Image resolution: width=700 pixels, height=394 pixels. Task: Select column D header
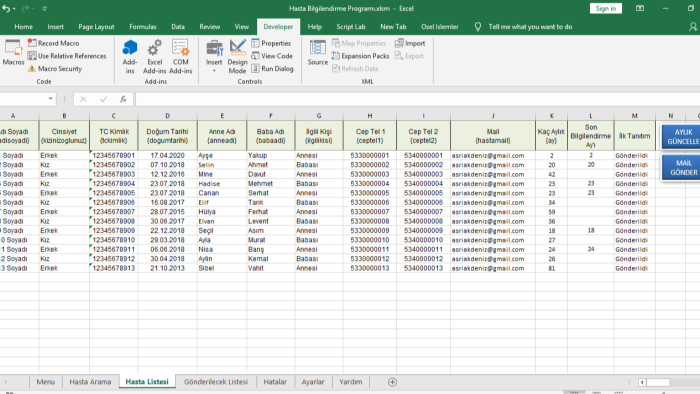167,116
